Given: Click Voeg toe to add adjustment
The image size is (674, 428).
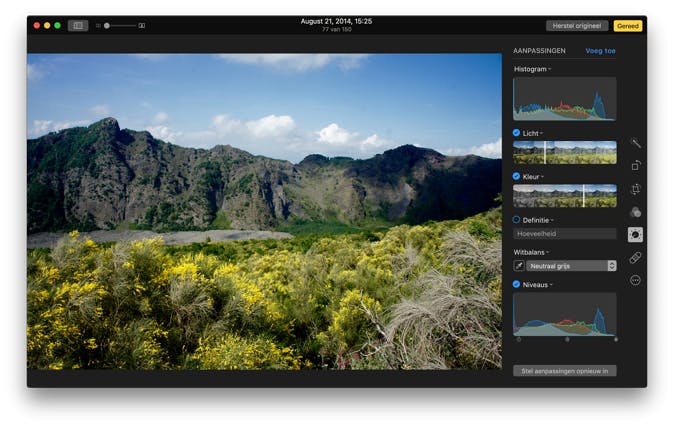Looking at the screenshot, I should coord(600,51).
